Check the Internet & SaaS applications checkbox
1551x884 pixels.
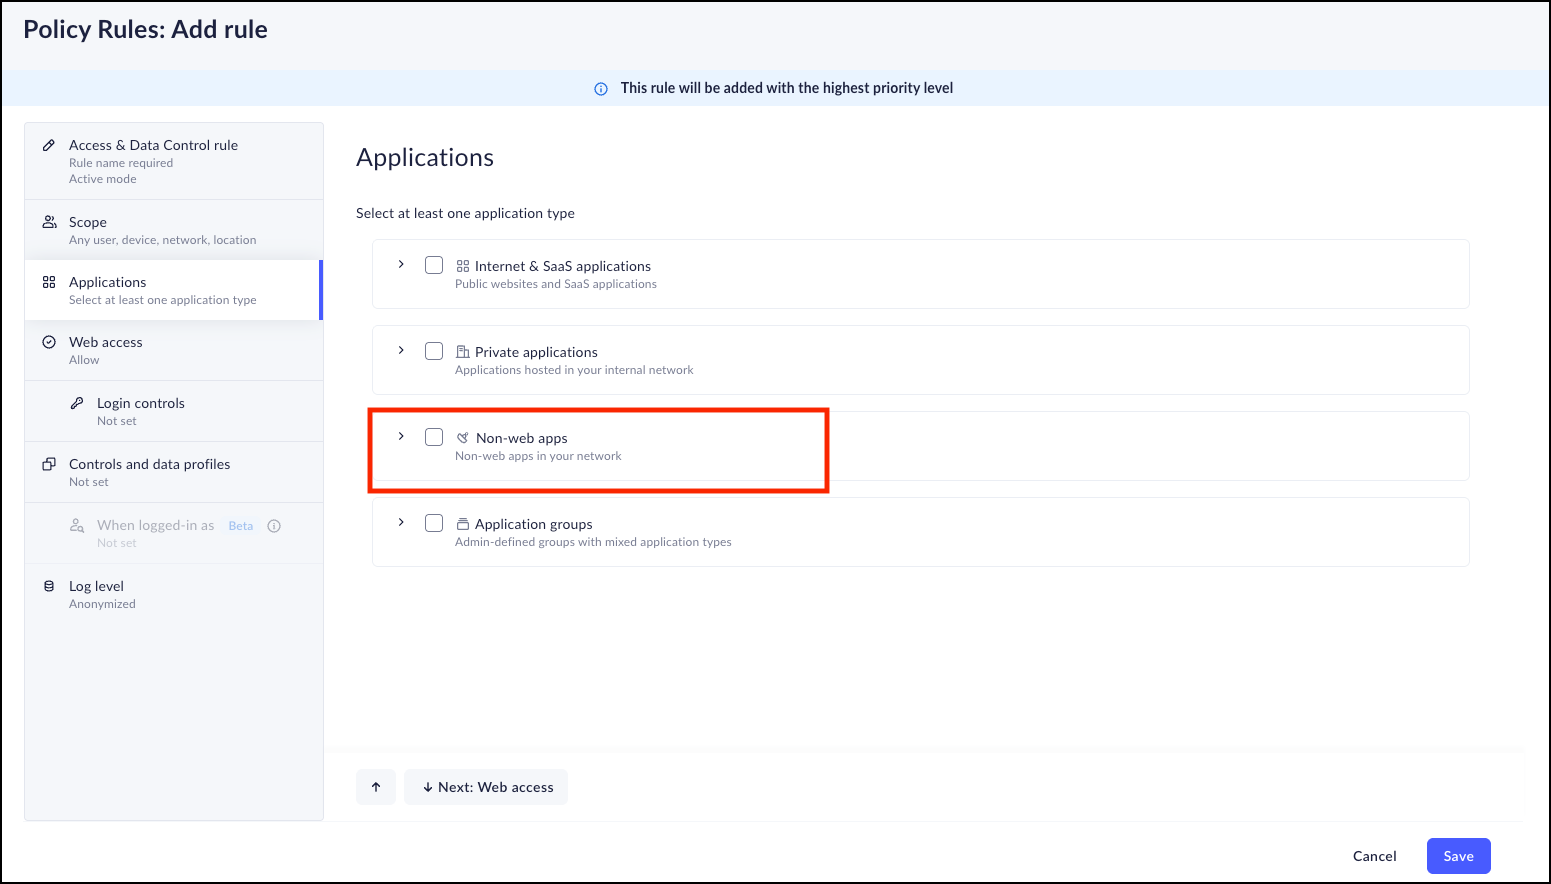(x=434, y=265)
